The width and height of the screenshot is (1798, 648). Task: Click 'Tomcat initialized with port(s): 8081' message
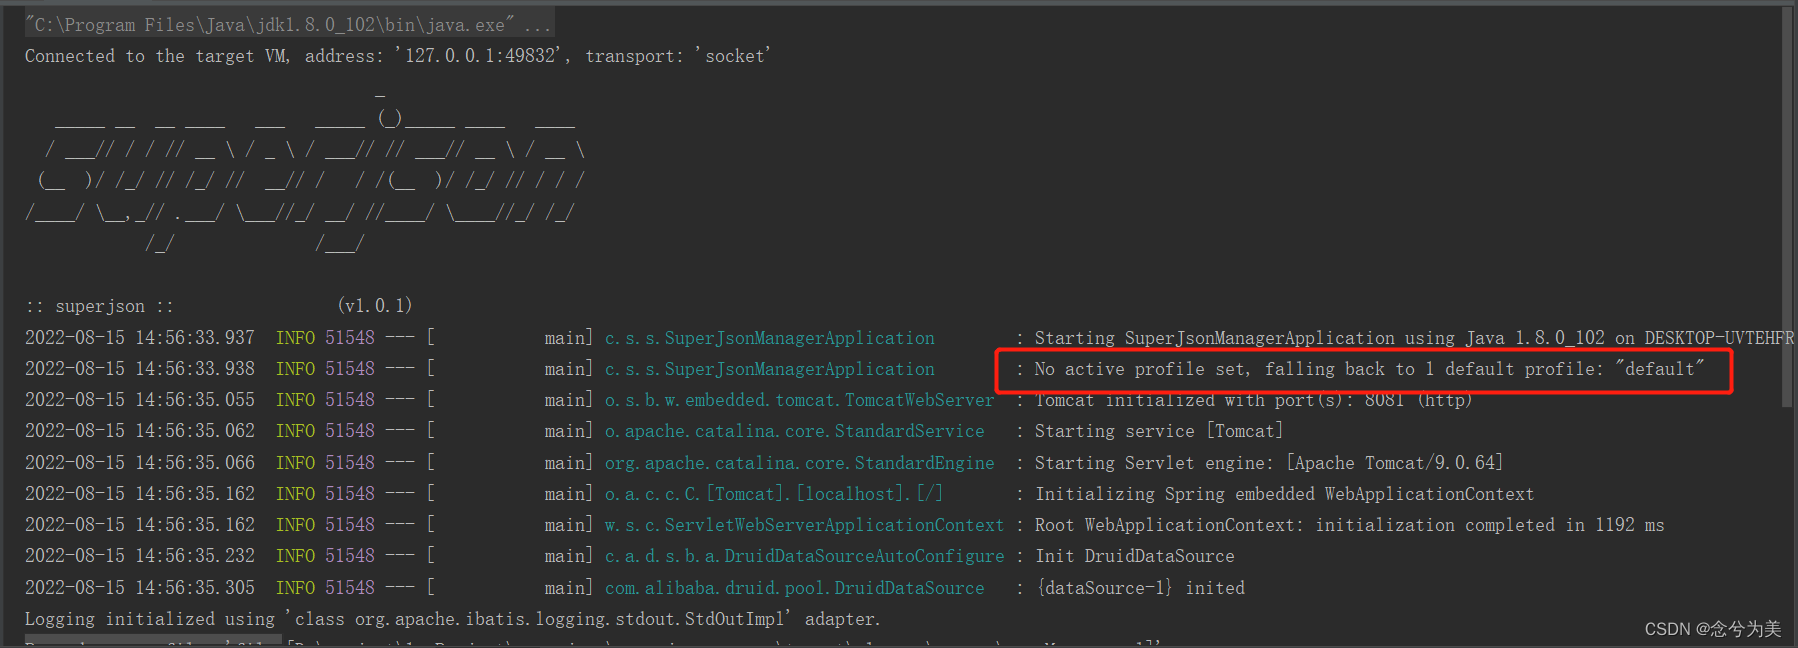pos(1253,400)
